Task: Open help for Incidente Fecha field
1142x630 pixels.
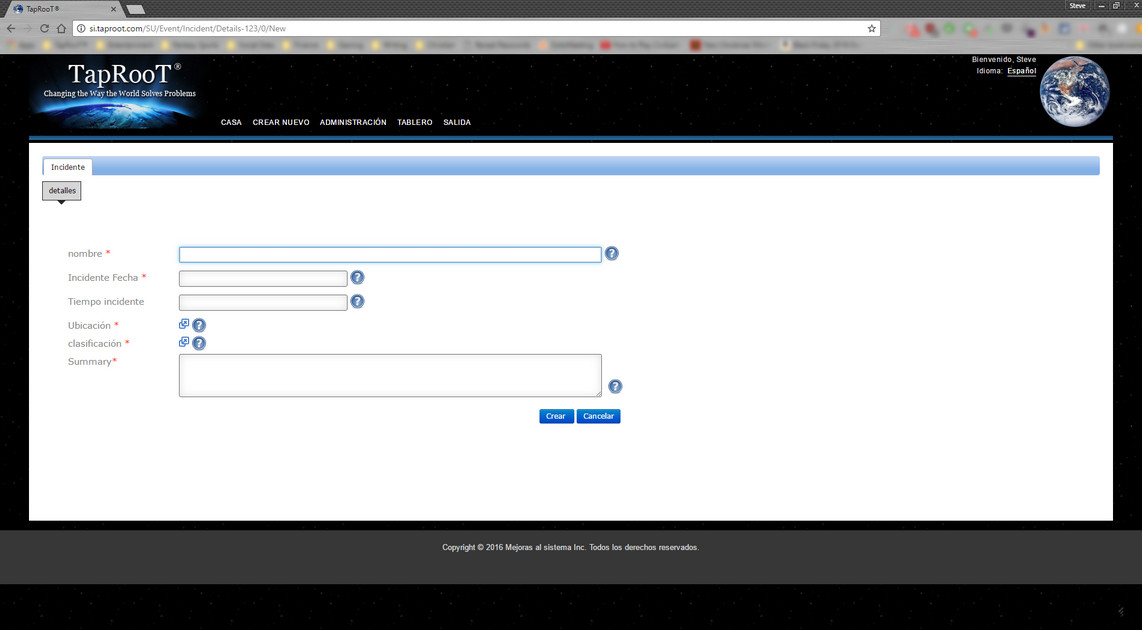Action: pyautogui.click(x=357, y=278)
